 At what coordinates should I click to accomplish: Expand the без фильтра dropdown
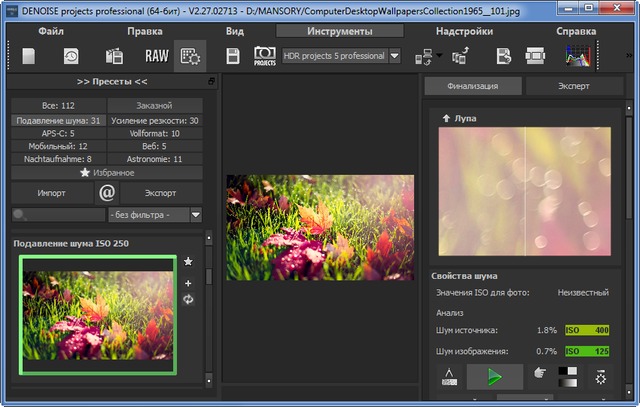[196, 215]
